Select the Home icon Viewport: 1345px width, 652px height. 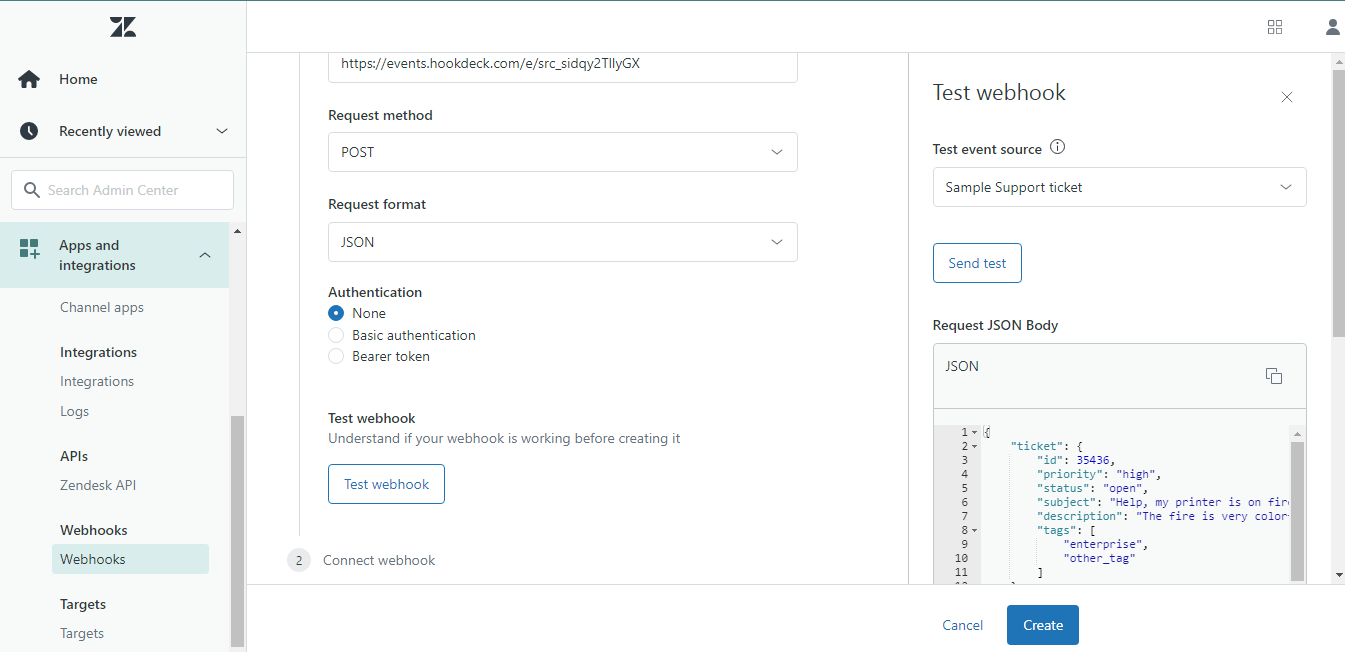pos(28,78)
